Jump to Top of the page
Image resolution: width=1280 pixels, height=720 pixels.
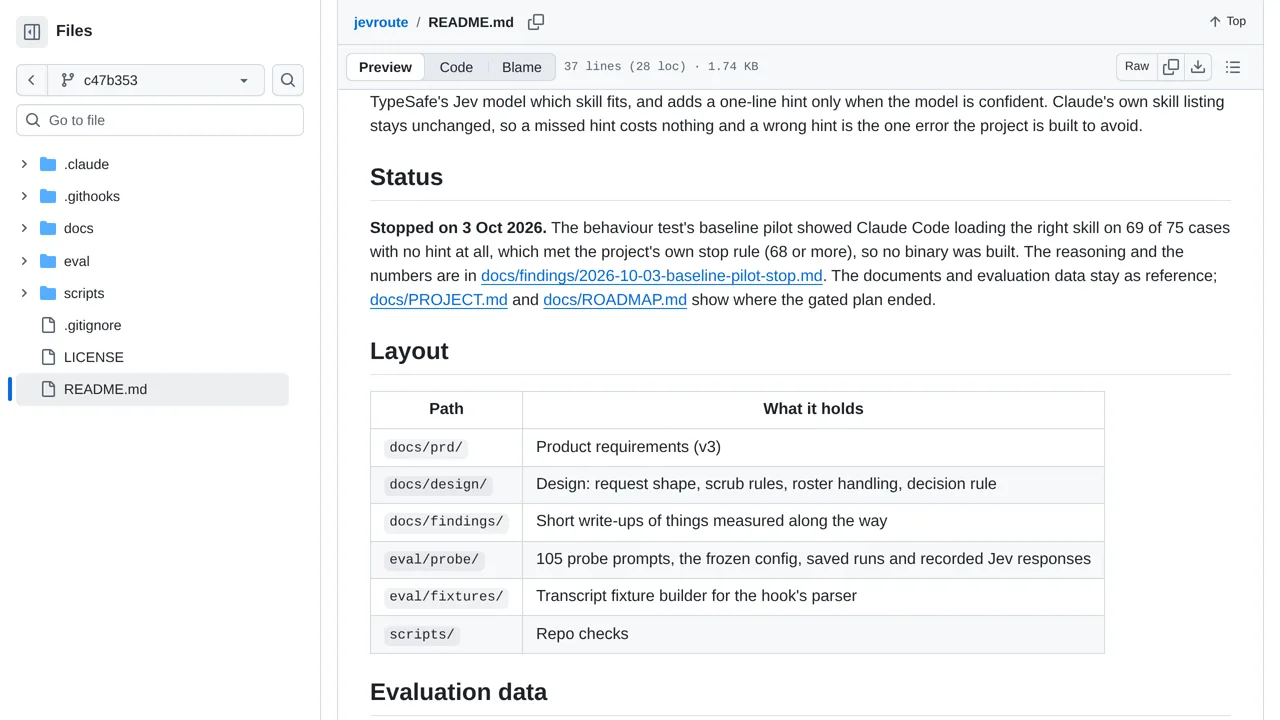(x=1227, y=21)
